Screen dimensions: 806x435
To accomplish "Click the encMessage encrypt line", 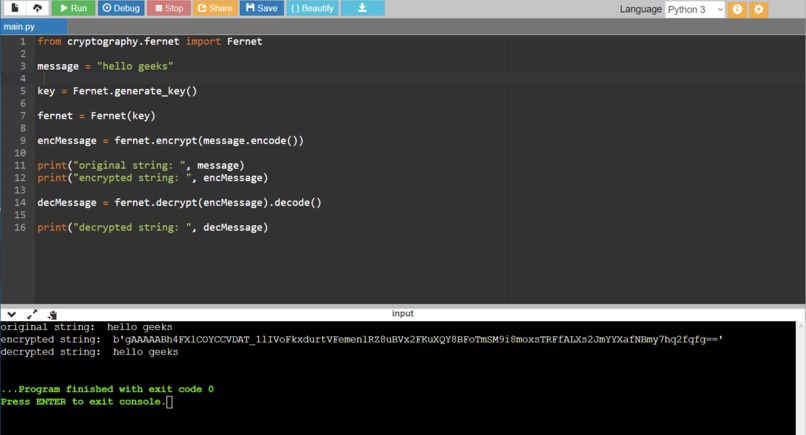I will 170,140.
